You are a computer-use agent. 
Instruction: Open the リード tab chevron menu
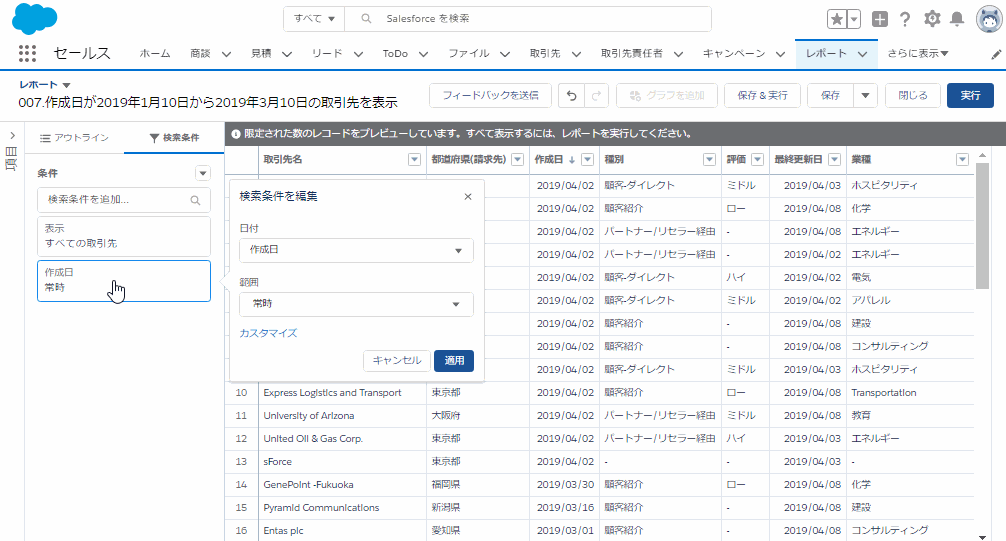point(358,55)
